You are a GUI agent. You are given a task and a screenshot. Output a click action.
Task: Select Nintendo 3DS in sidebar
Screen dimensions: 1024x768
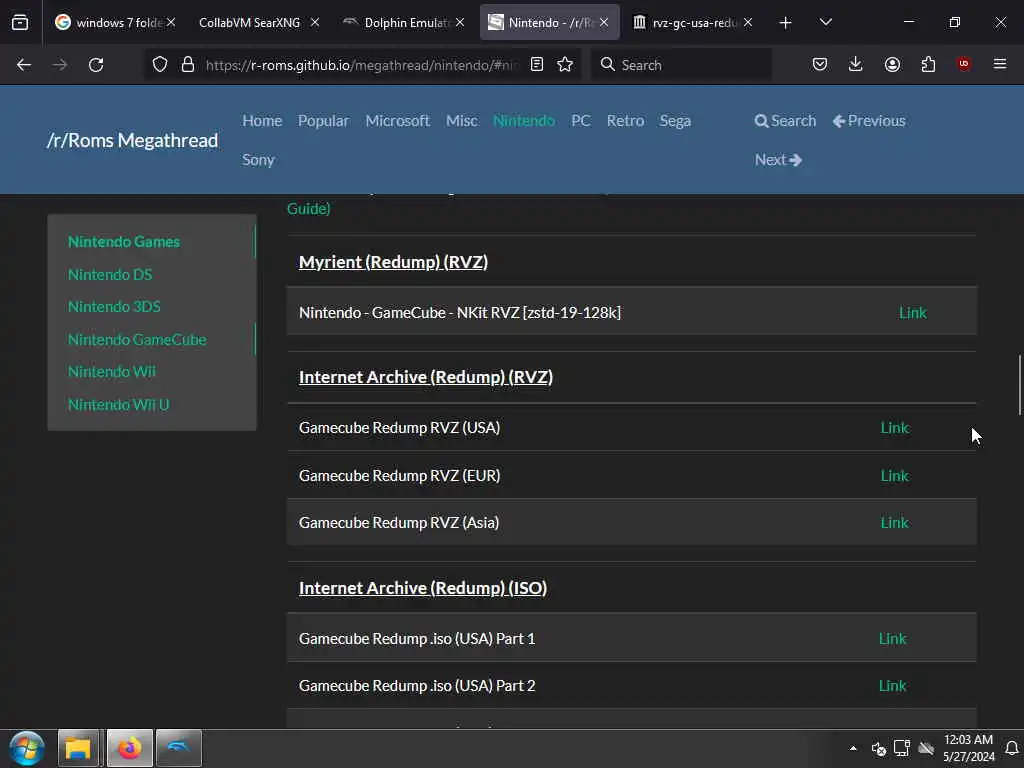click(x=114, y=306)
